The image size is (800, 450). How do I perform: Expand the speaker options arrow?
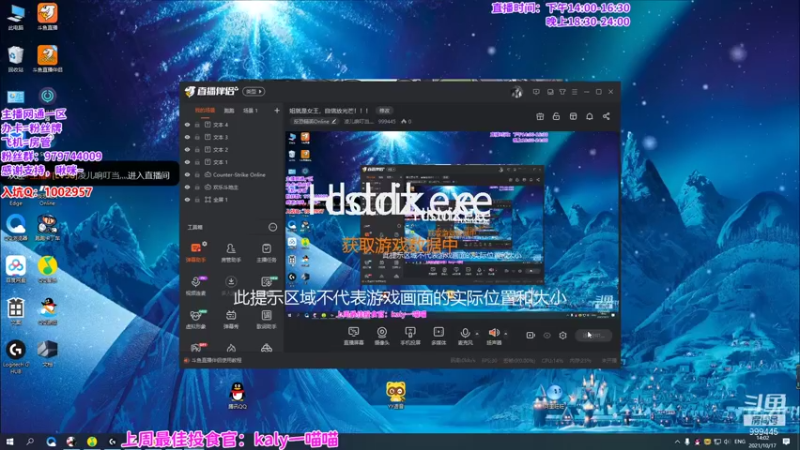pos(506,334)
